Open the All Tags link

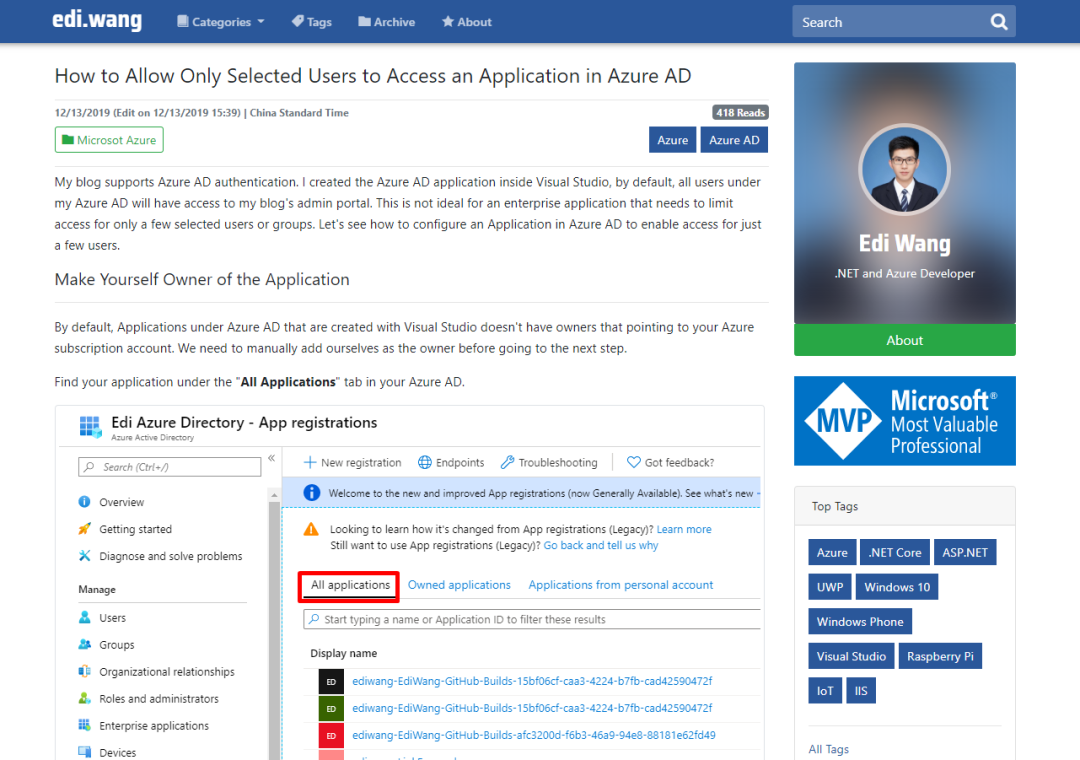coord(829,749)
